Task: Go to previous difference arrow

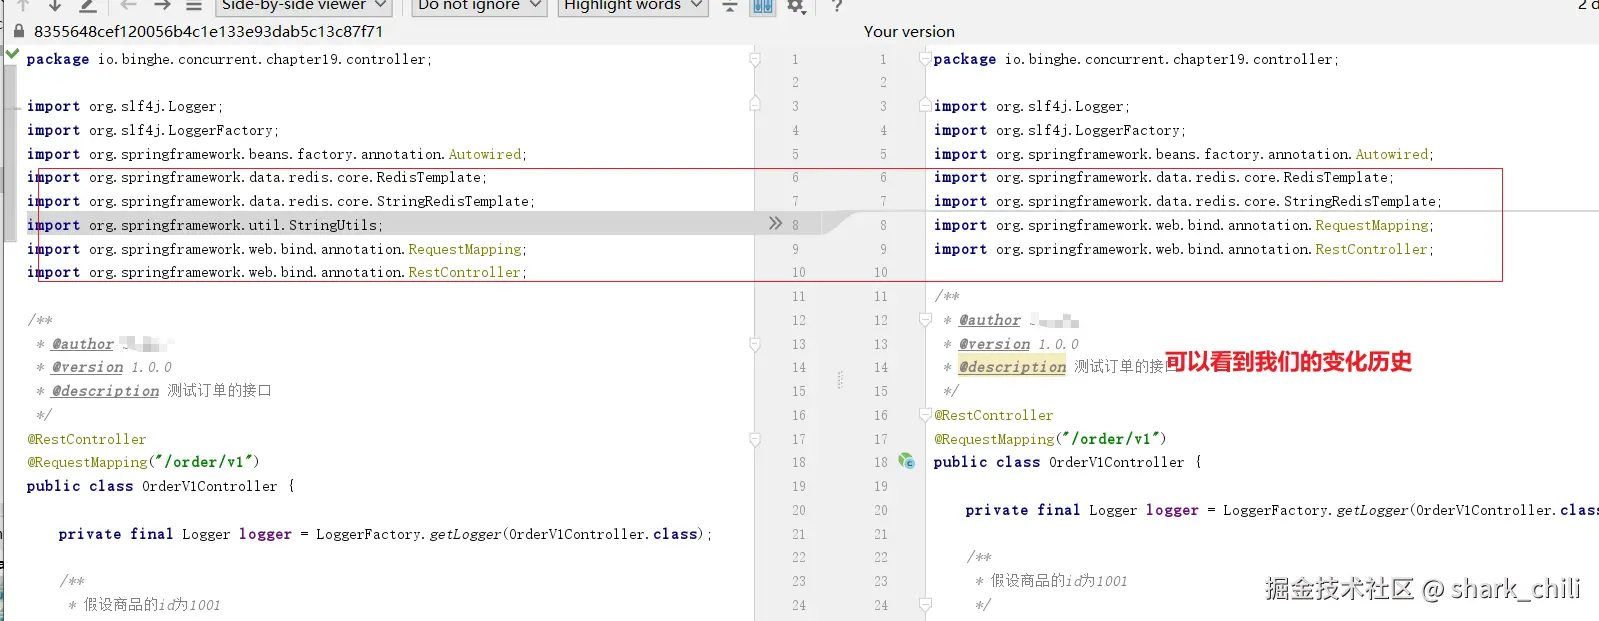Action: [22, 5]
